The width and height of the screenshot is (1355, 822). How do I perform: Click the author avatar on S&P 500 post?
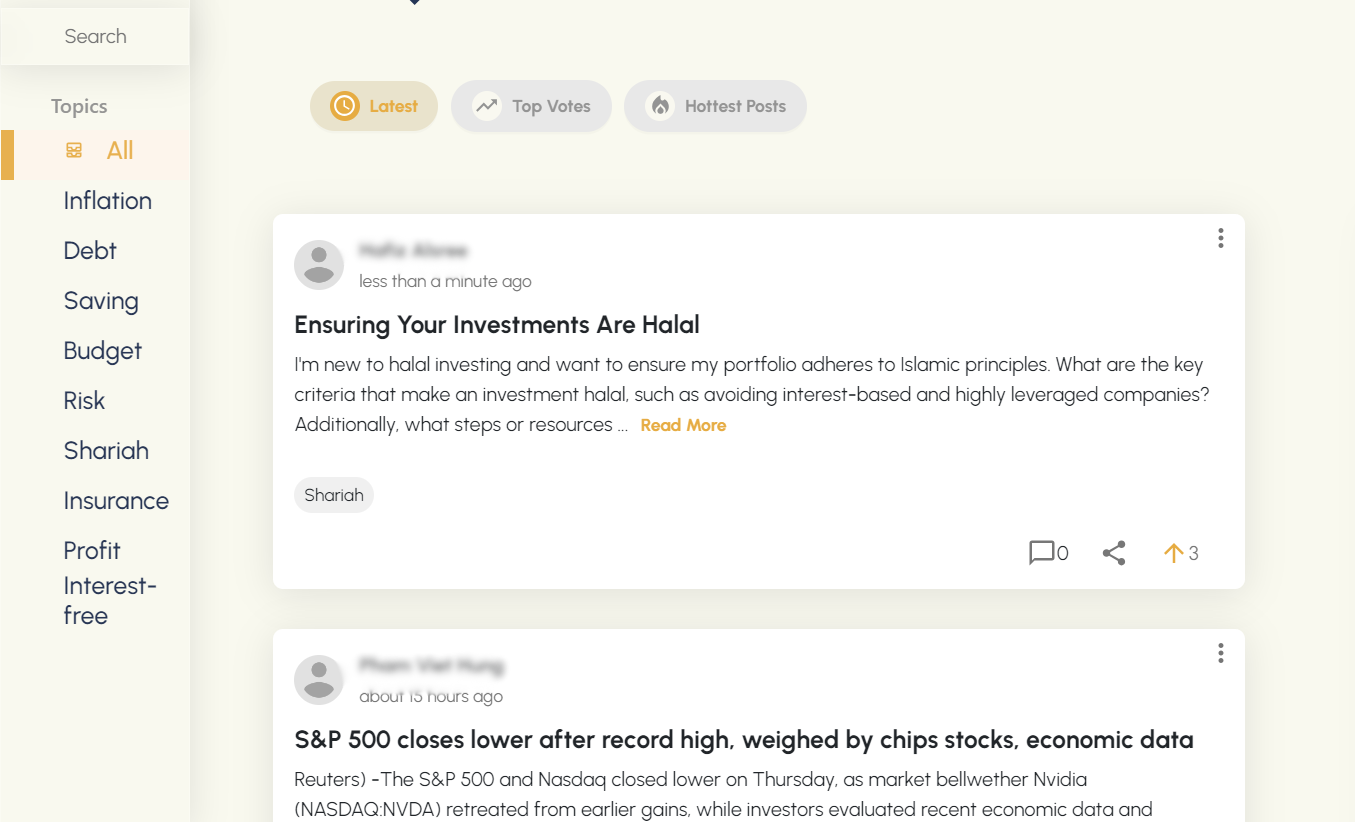tap(319, 680)
